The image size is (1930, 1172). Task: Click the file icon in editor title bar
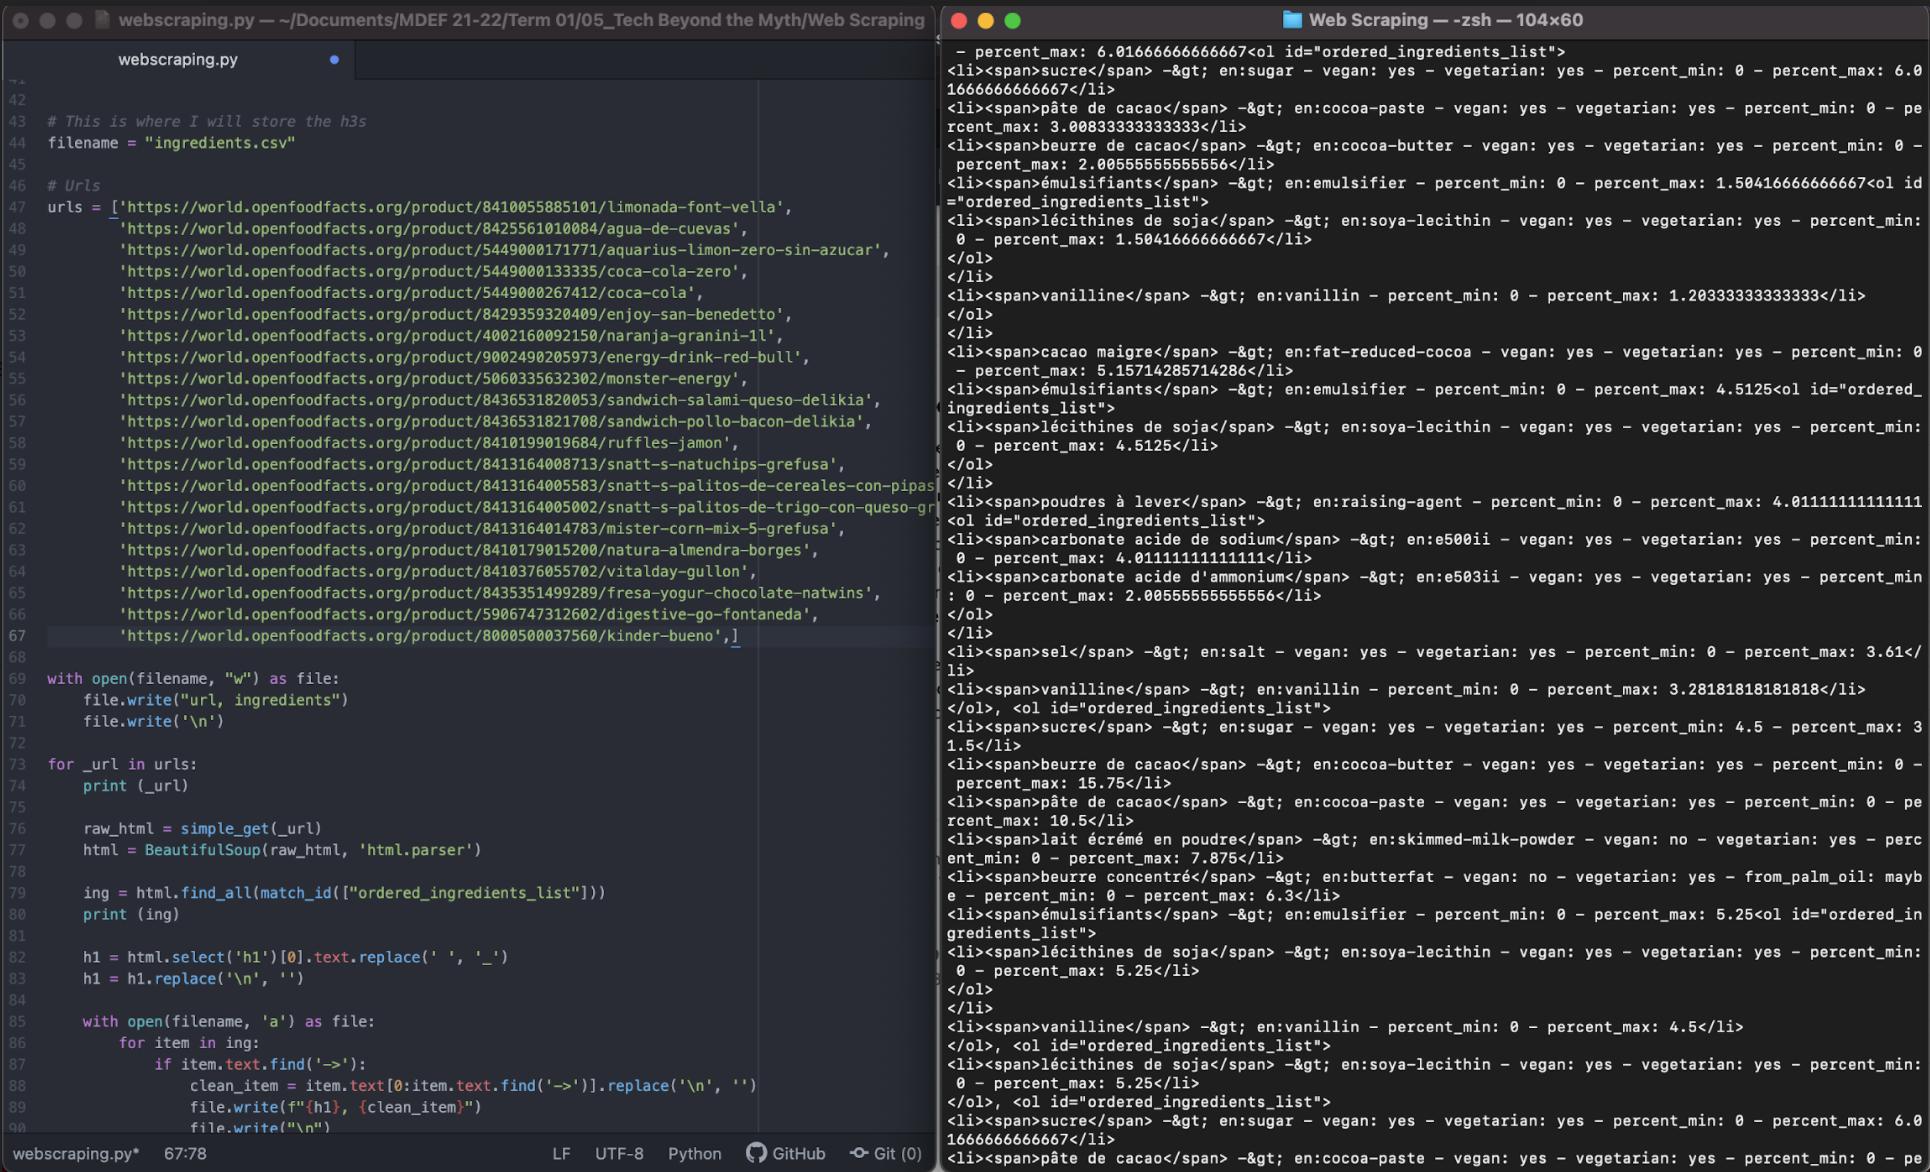[102, 20]
